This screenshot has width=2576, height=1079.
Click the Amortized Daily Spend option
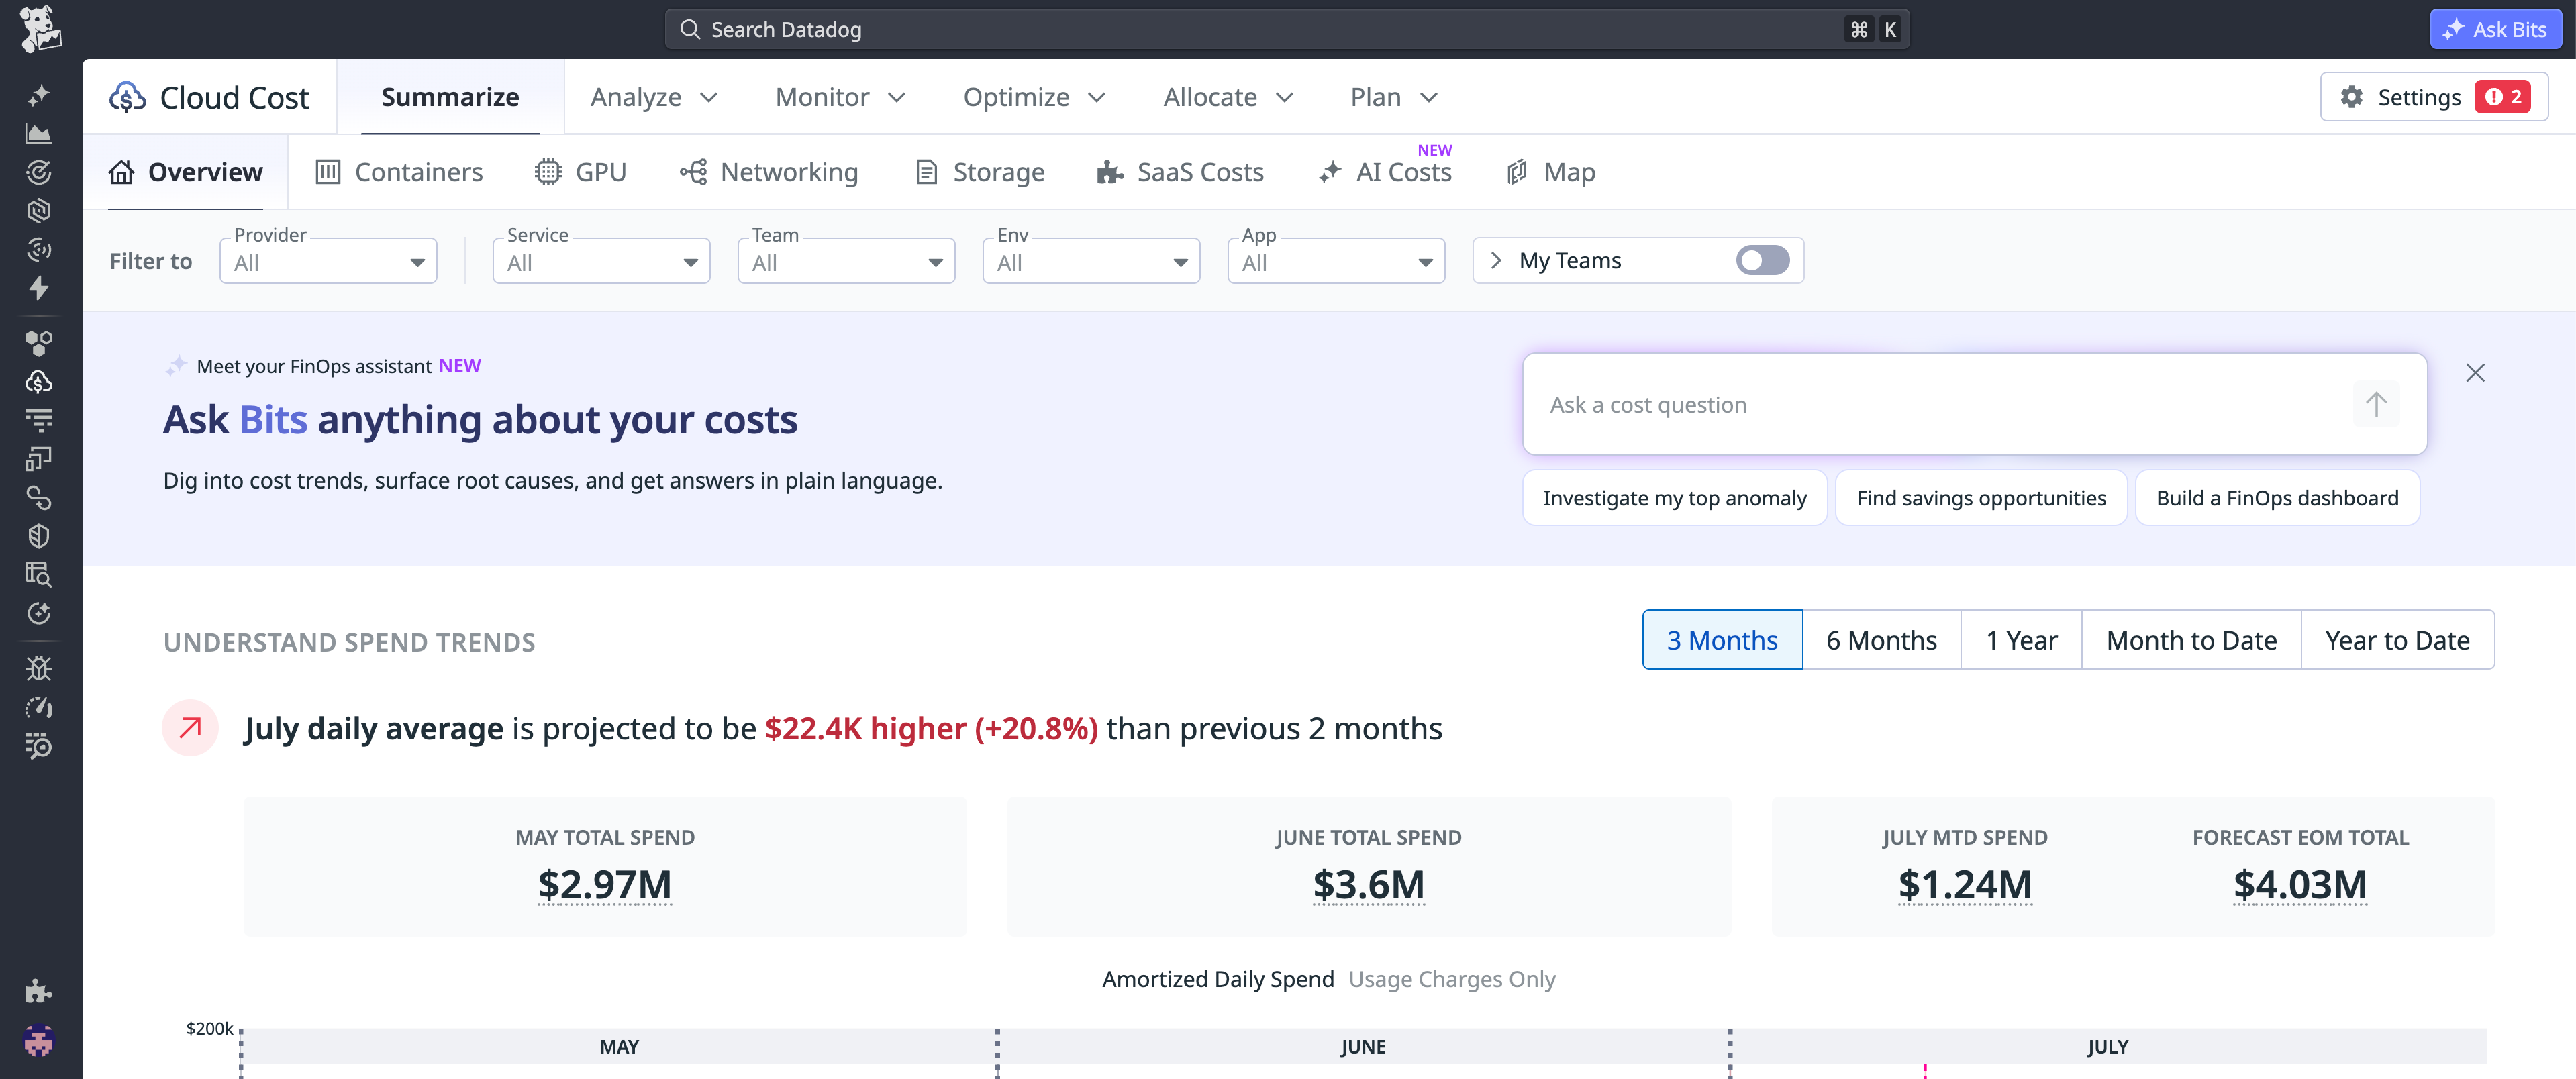1218,979
